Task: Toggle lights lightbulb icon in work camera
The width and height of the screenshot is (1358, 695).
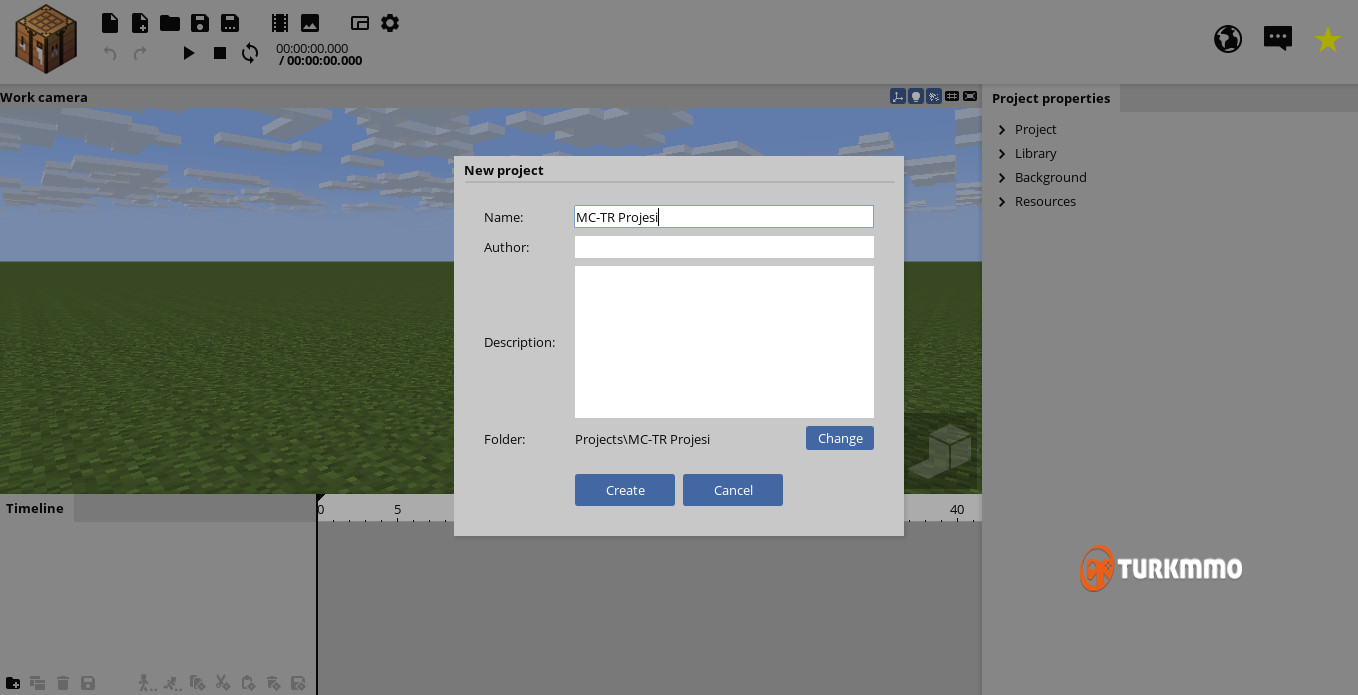Action: (916, 96)
